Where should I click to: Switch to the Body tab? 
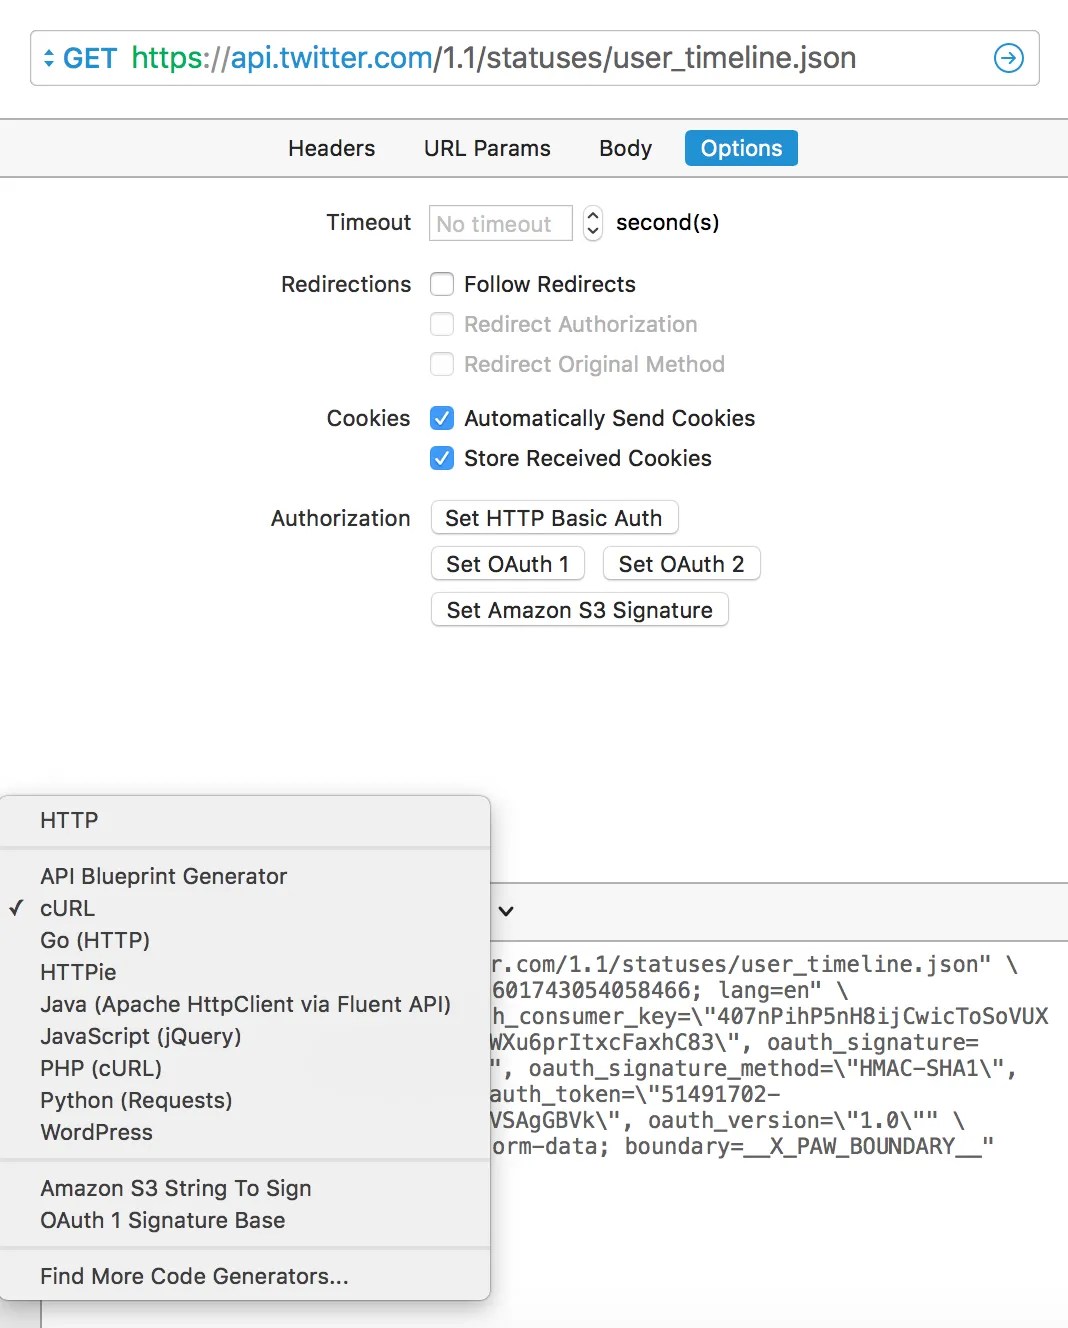coord(625,148)
